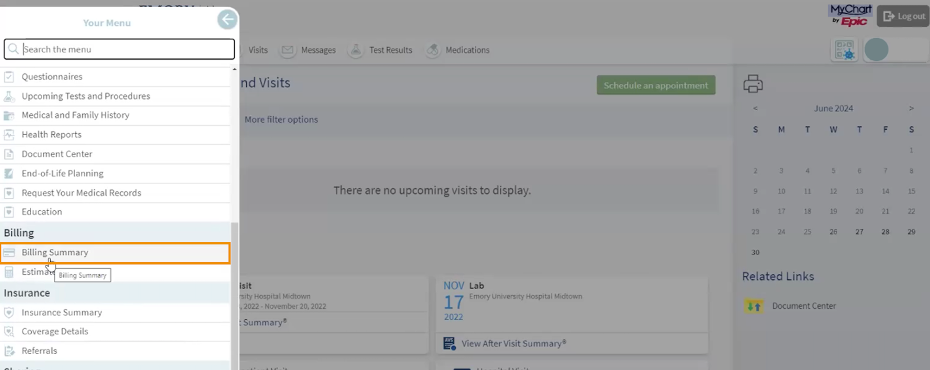This screenshot has height=370, width=930.
Task: Click the flask icon for Test Results
Action: click(x=356, y=50)
